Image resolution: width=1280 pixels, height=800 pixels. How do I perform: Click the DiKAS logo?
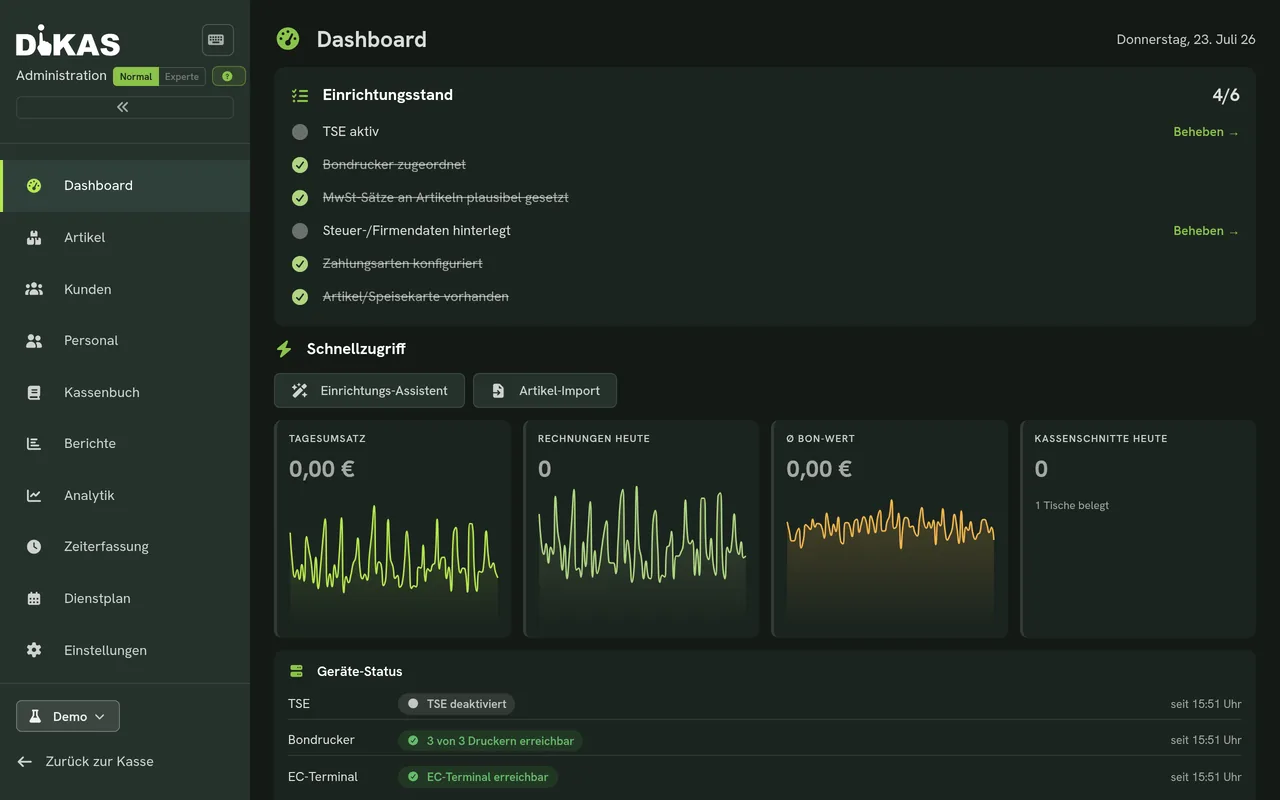(x=68, y=40)
